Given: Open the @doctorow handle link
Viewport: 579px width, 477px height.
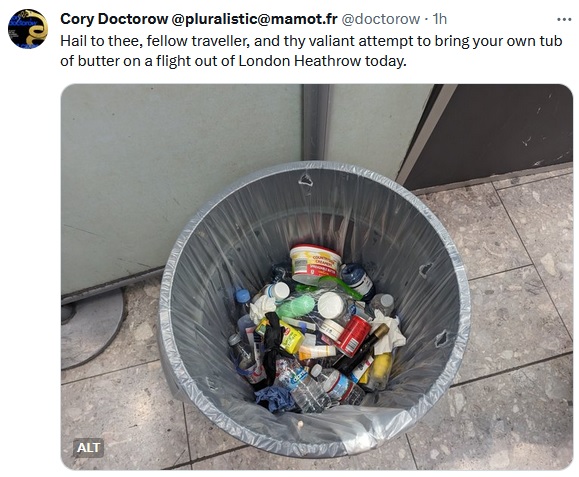Looking at the screenshot, I should tap(380, 19).
